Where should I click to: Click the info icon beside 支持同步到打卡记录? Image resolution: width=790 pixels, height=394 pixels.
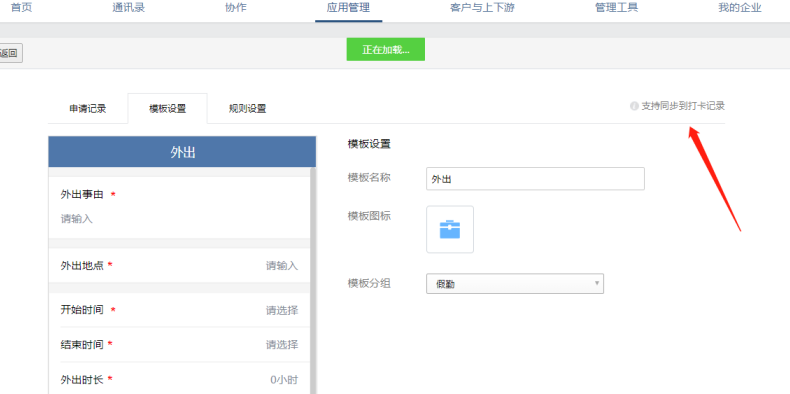point(634,106)
